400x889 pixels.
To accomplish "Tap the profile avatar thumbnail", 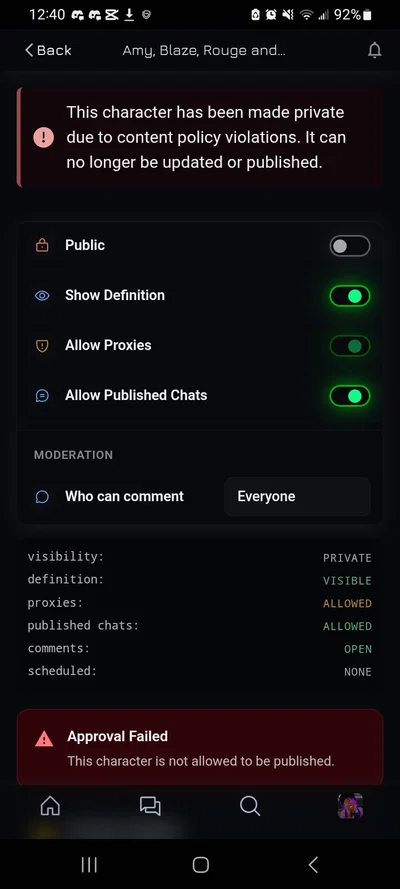I will 350,806.
